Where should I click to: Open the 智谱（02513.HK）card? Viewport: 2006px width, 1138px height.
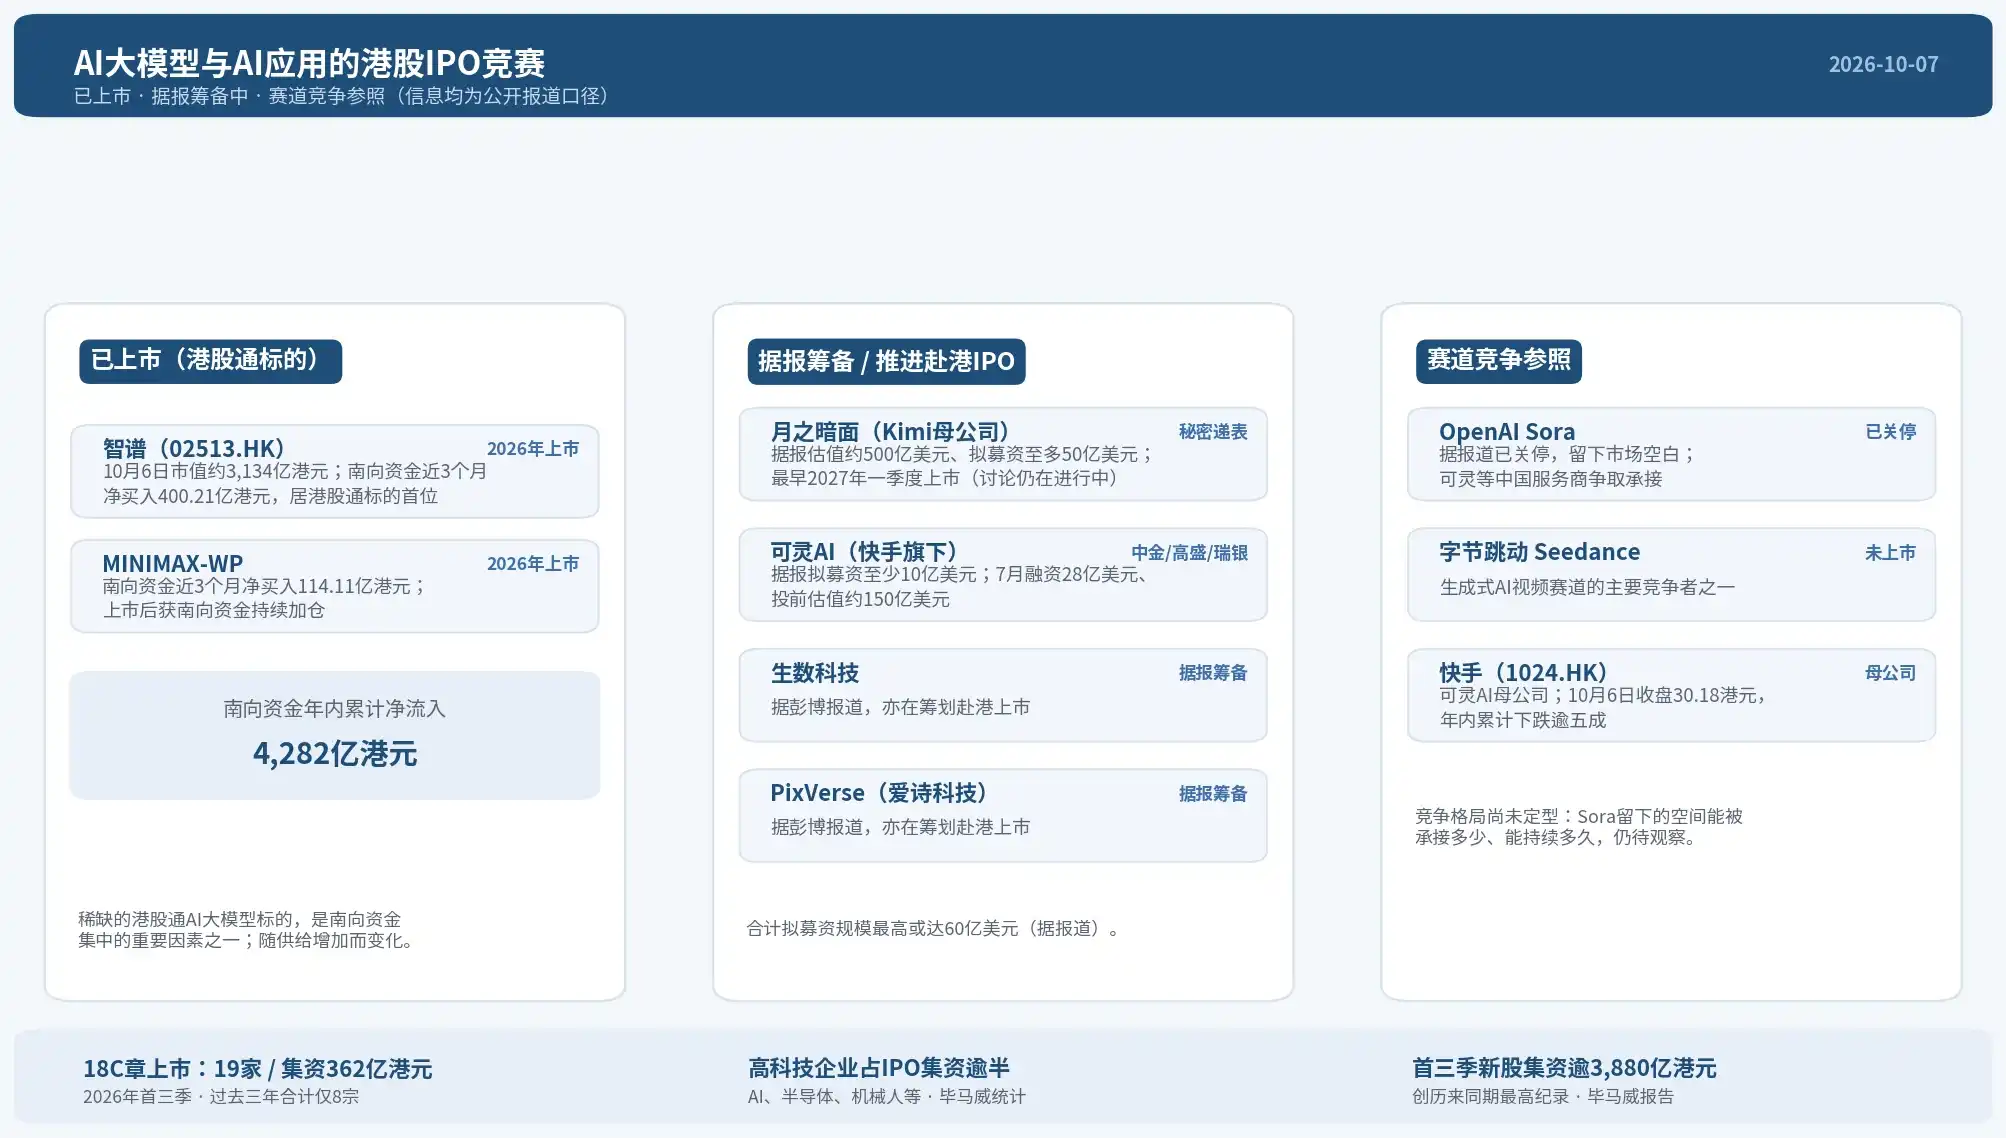(335, 471)
